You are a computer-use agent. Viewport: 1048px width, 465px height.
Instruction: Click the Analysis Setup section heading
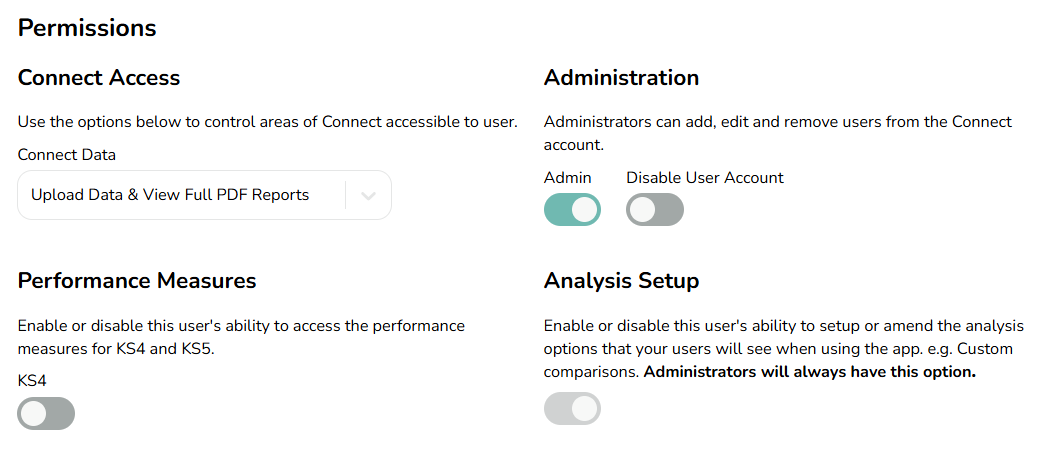[621, 281]
